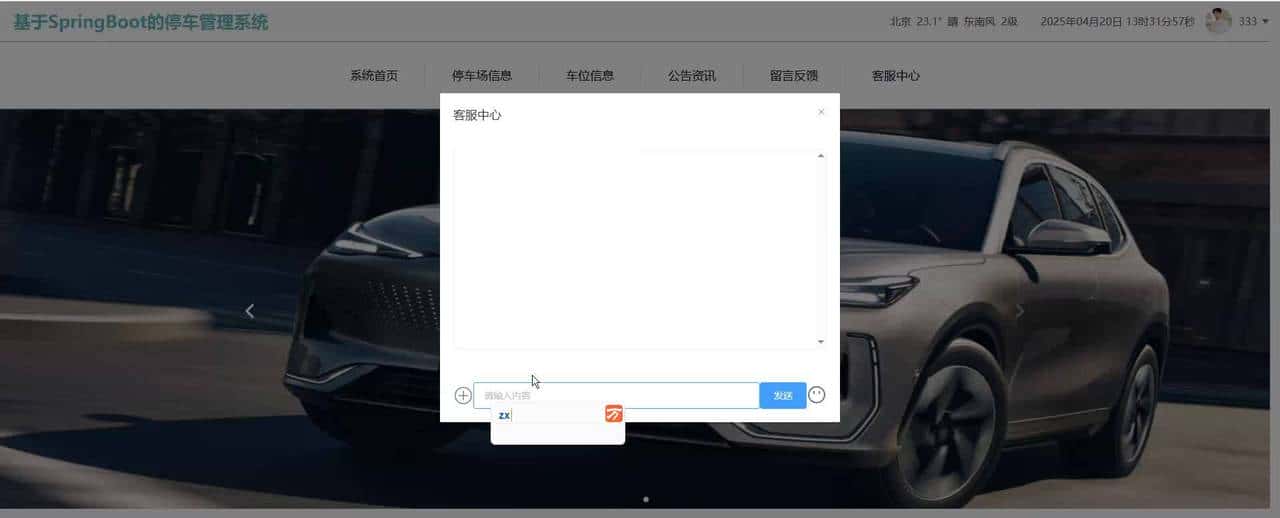This screenshot has height=518, width=1280.
Task: Click the zx IME composition text
Action: click(x=504, y=415)
